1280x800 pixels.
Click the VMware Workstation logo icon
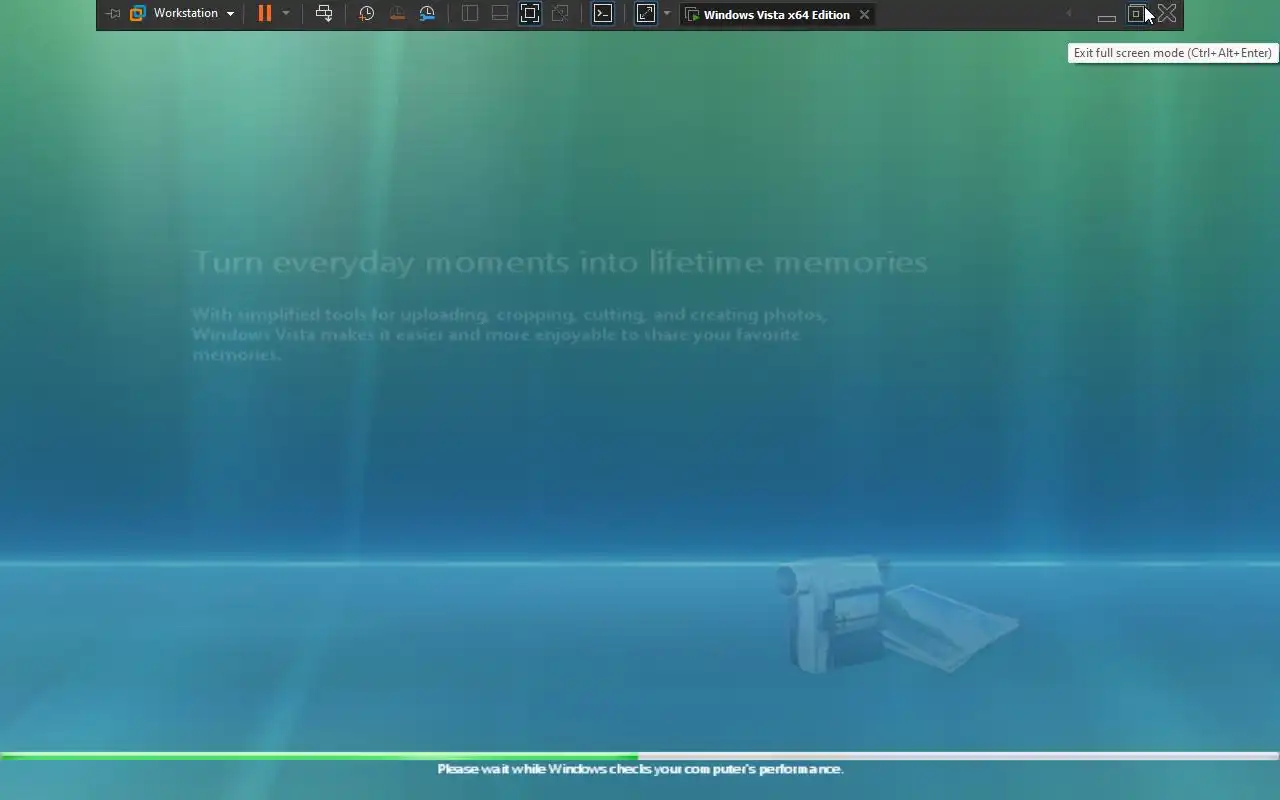[138, 14]
